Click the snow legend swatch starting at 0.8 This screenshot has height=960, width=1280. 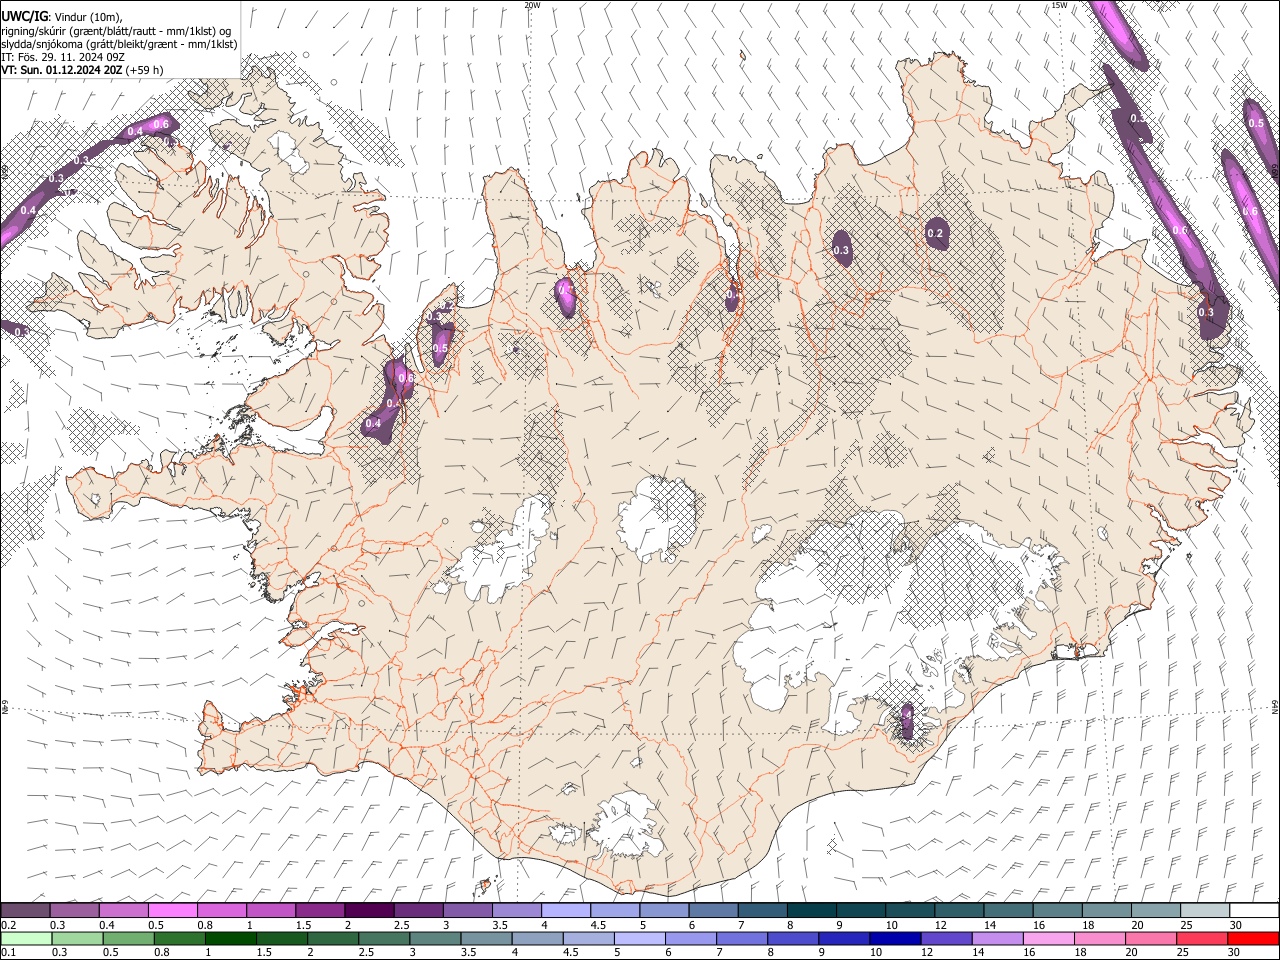(x=222, y=910)
